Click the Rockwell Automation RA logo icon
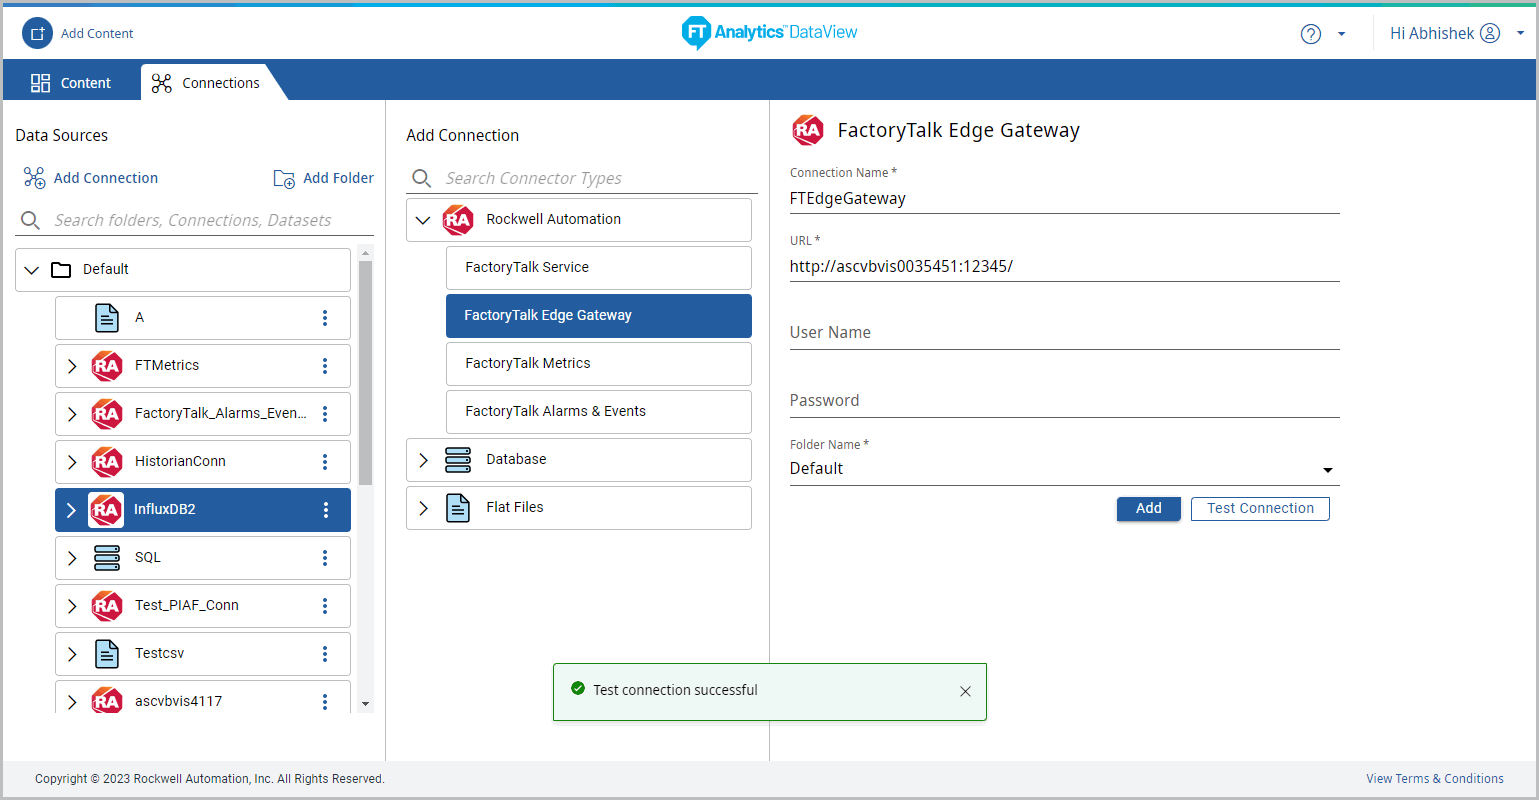This screenshot has width=1539, height=800. click(x=458, y=220)
